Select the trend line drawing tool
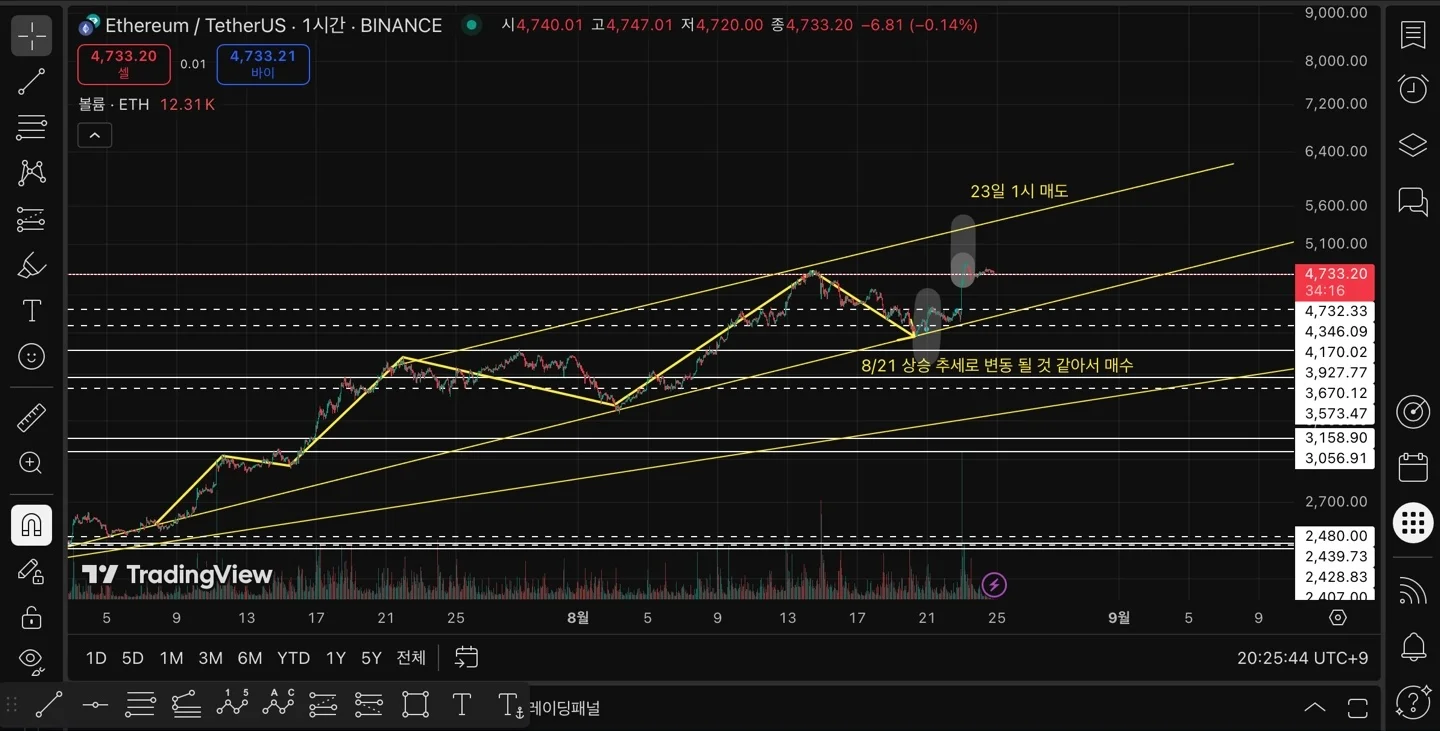This screenshot has height=731, width=1440. [32, 82]
